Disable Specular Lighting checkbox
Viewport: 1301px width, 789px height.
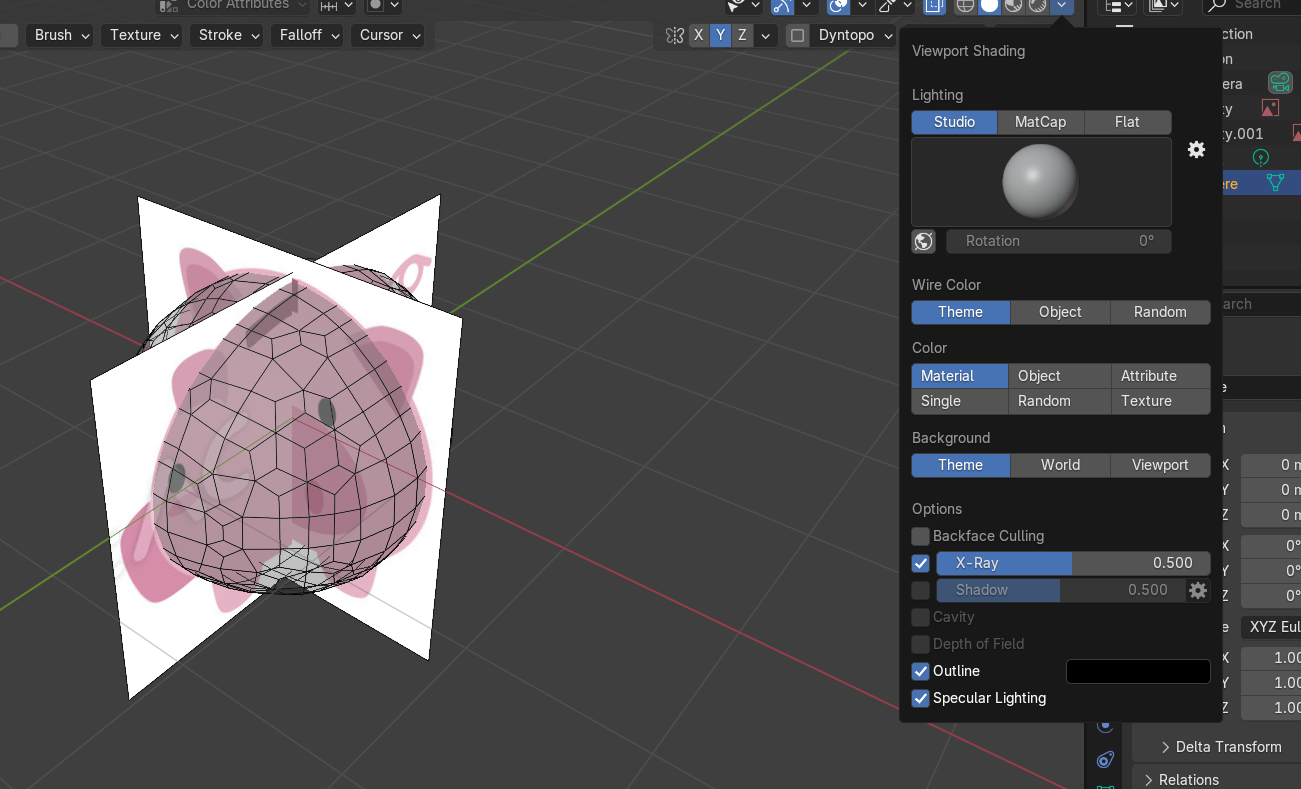(921, 698)
